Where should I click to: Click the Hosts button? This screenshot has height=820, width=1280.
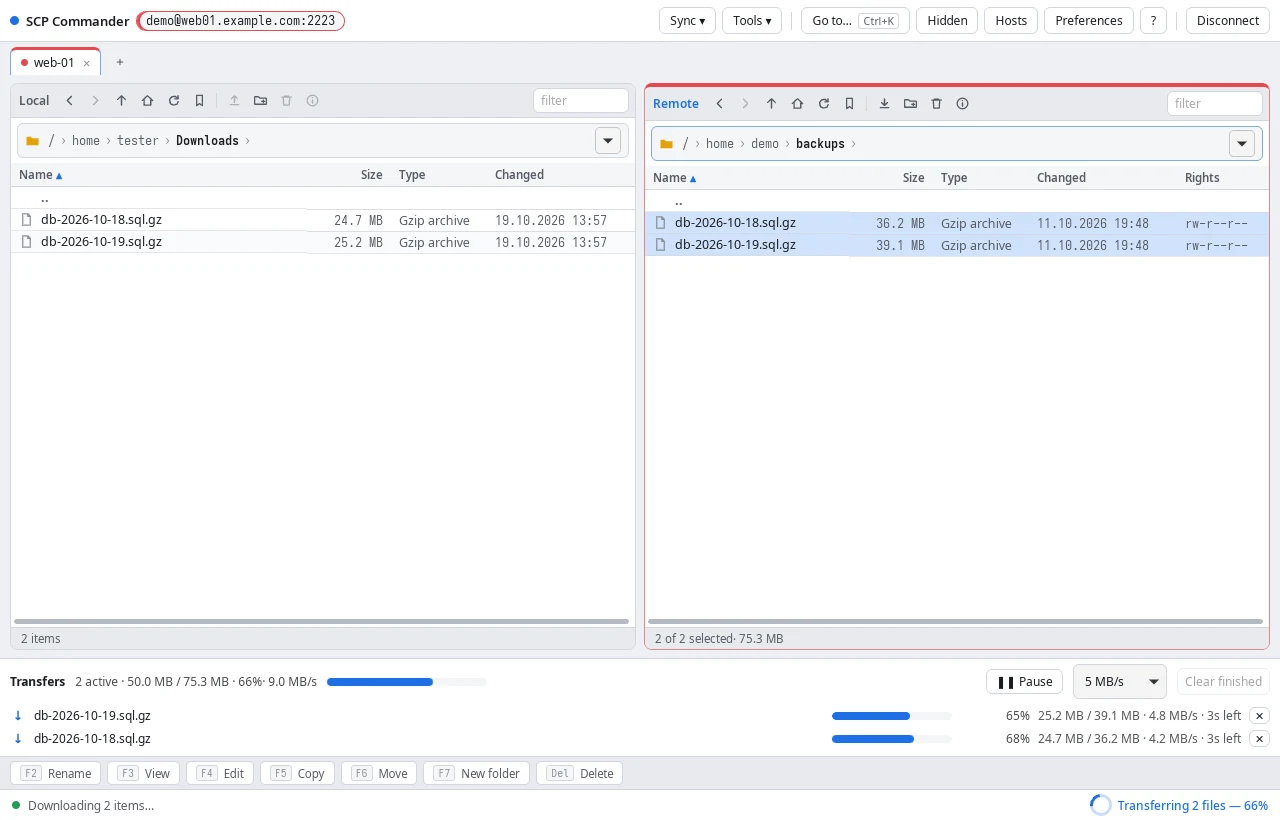pyautogui.click(x=1011, y=21)
